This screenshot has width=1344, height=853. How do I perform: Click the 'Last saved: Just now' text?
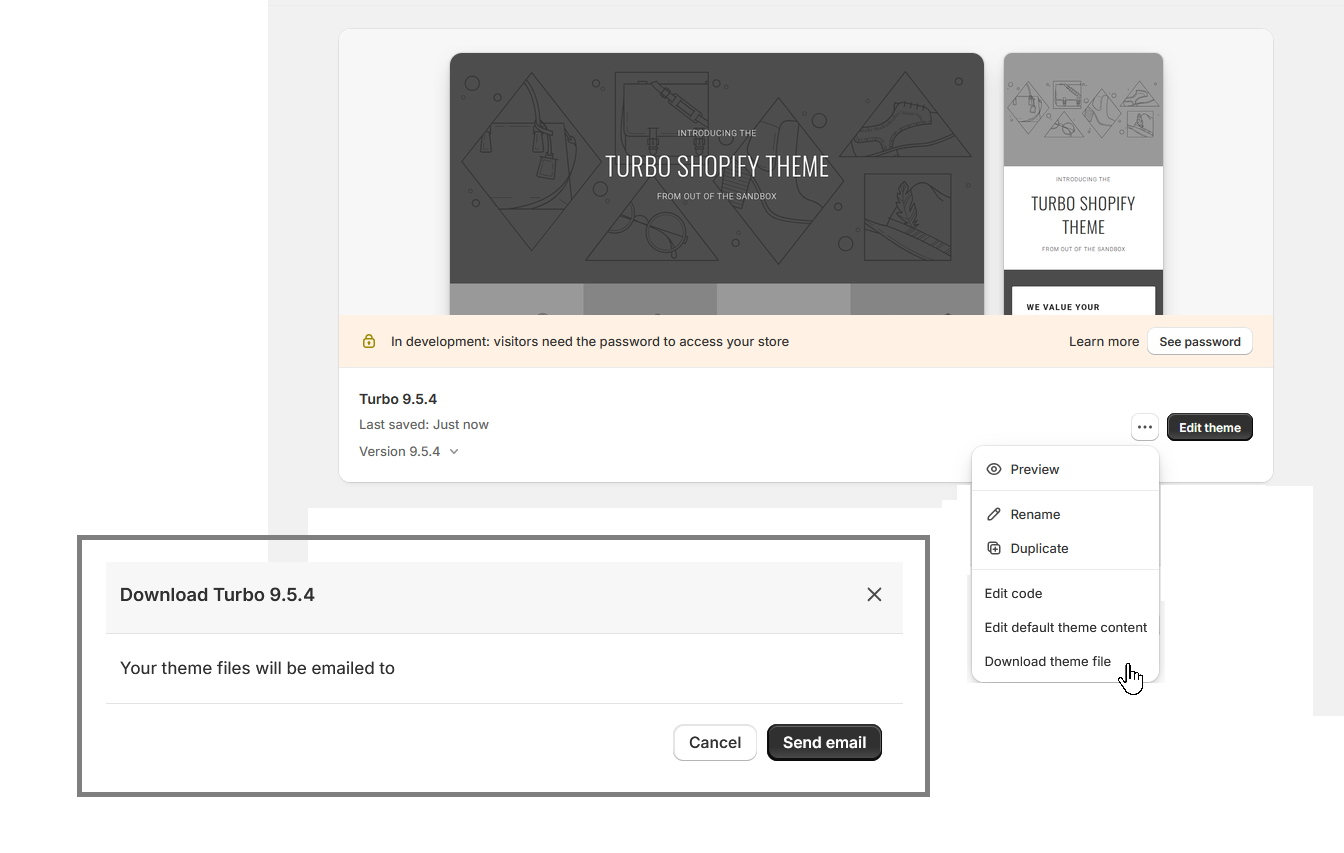point(424,424)
